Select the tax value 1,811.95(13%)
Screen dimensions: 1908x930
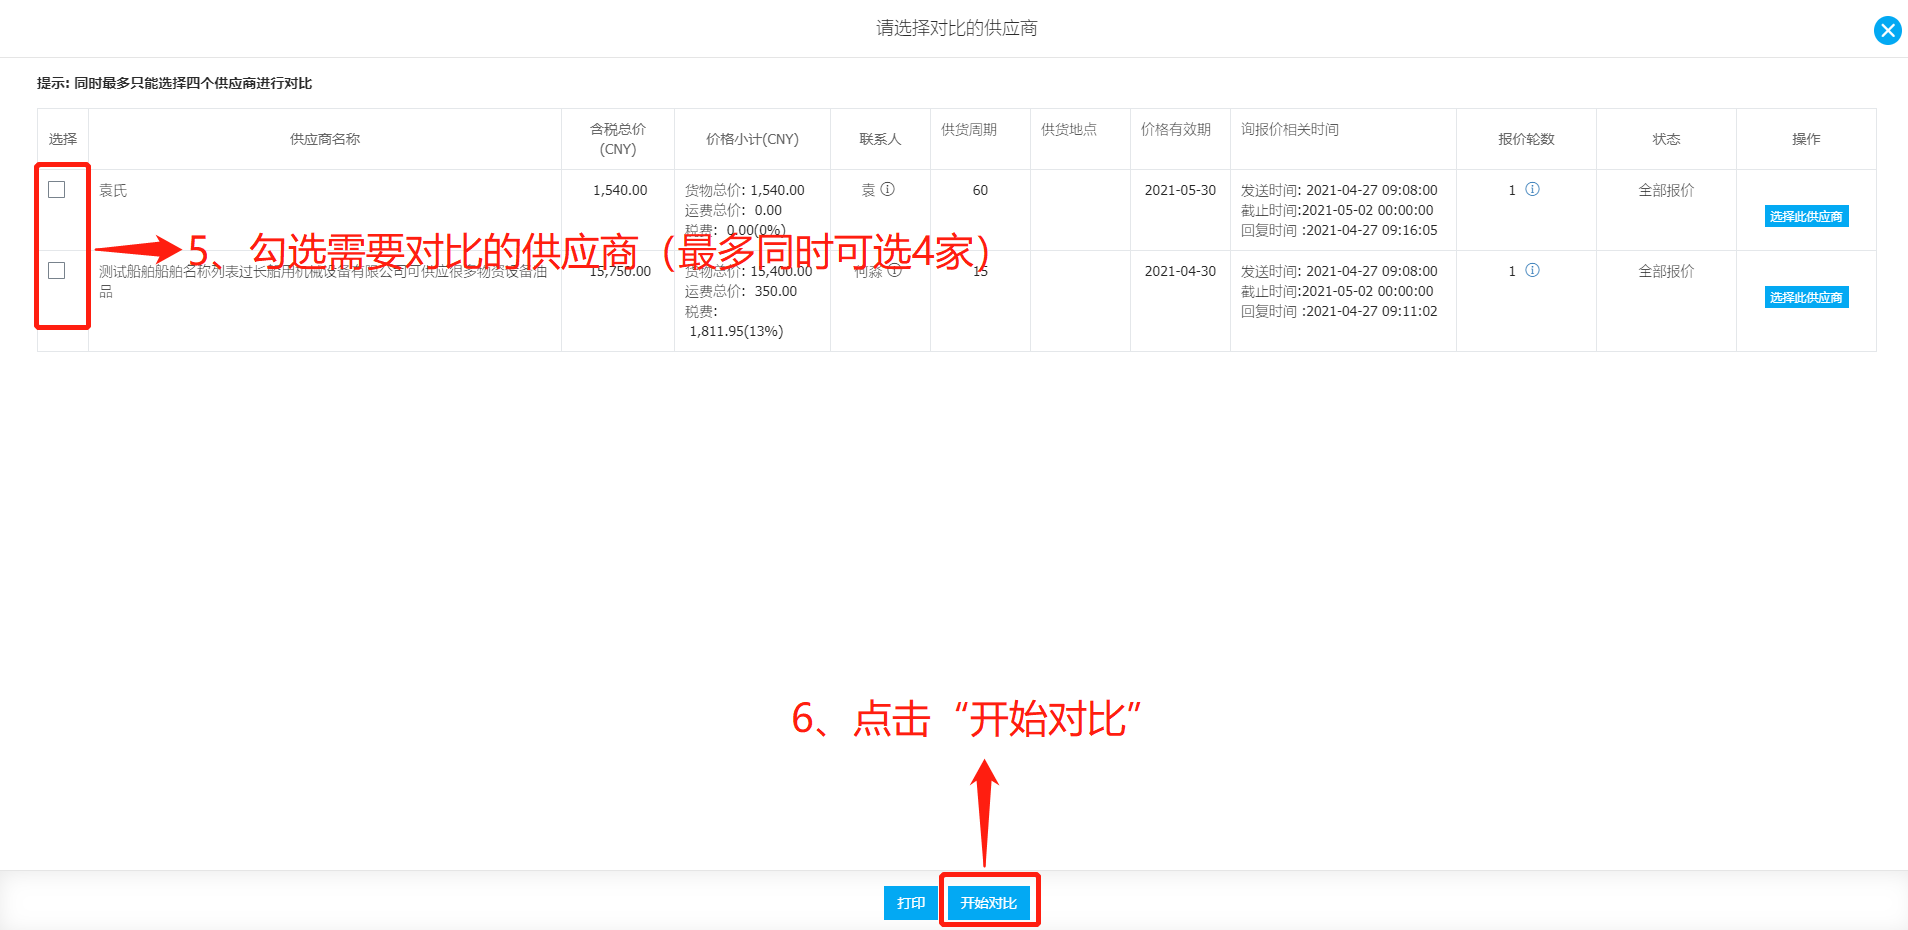click(x=736, y=331)
